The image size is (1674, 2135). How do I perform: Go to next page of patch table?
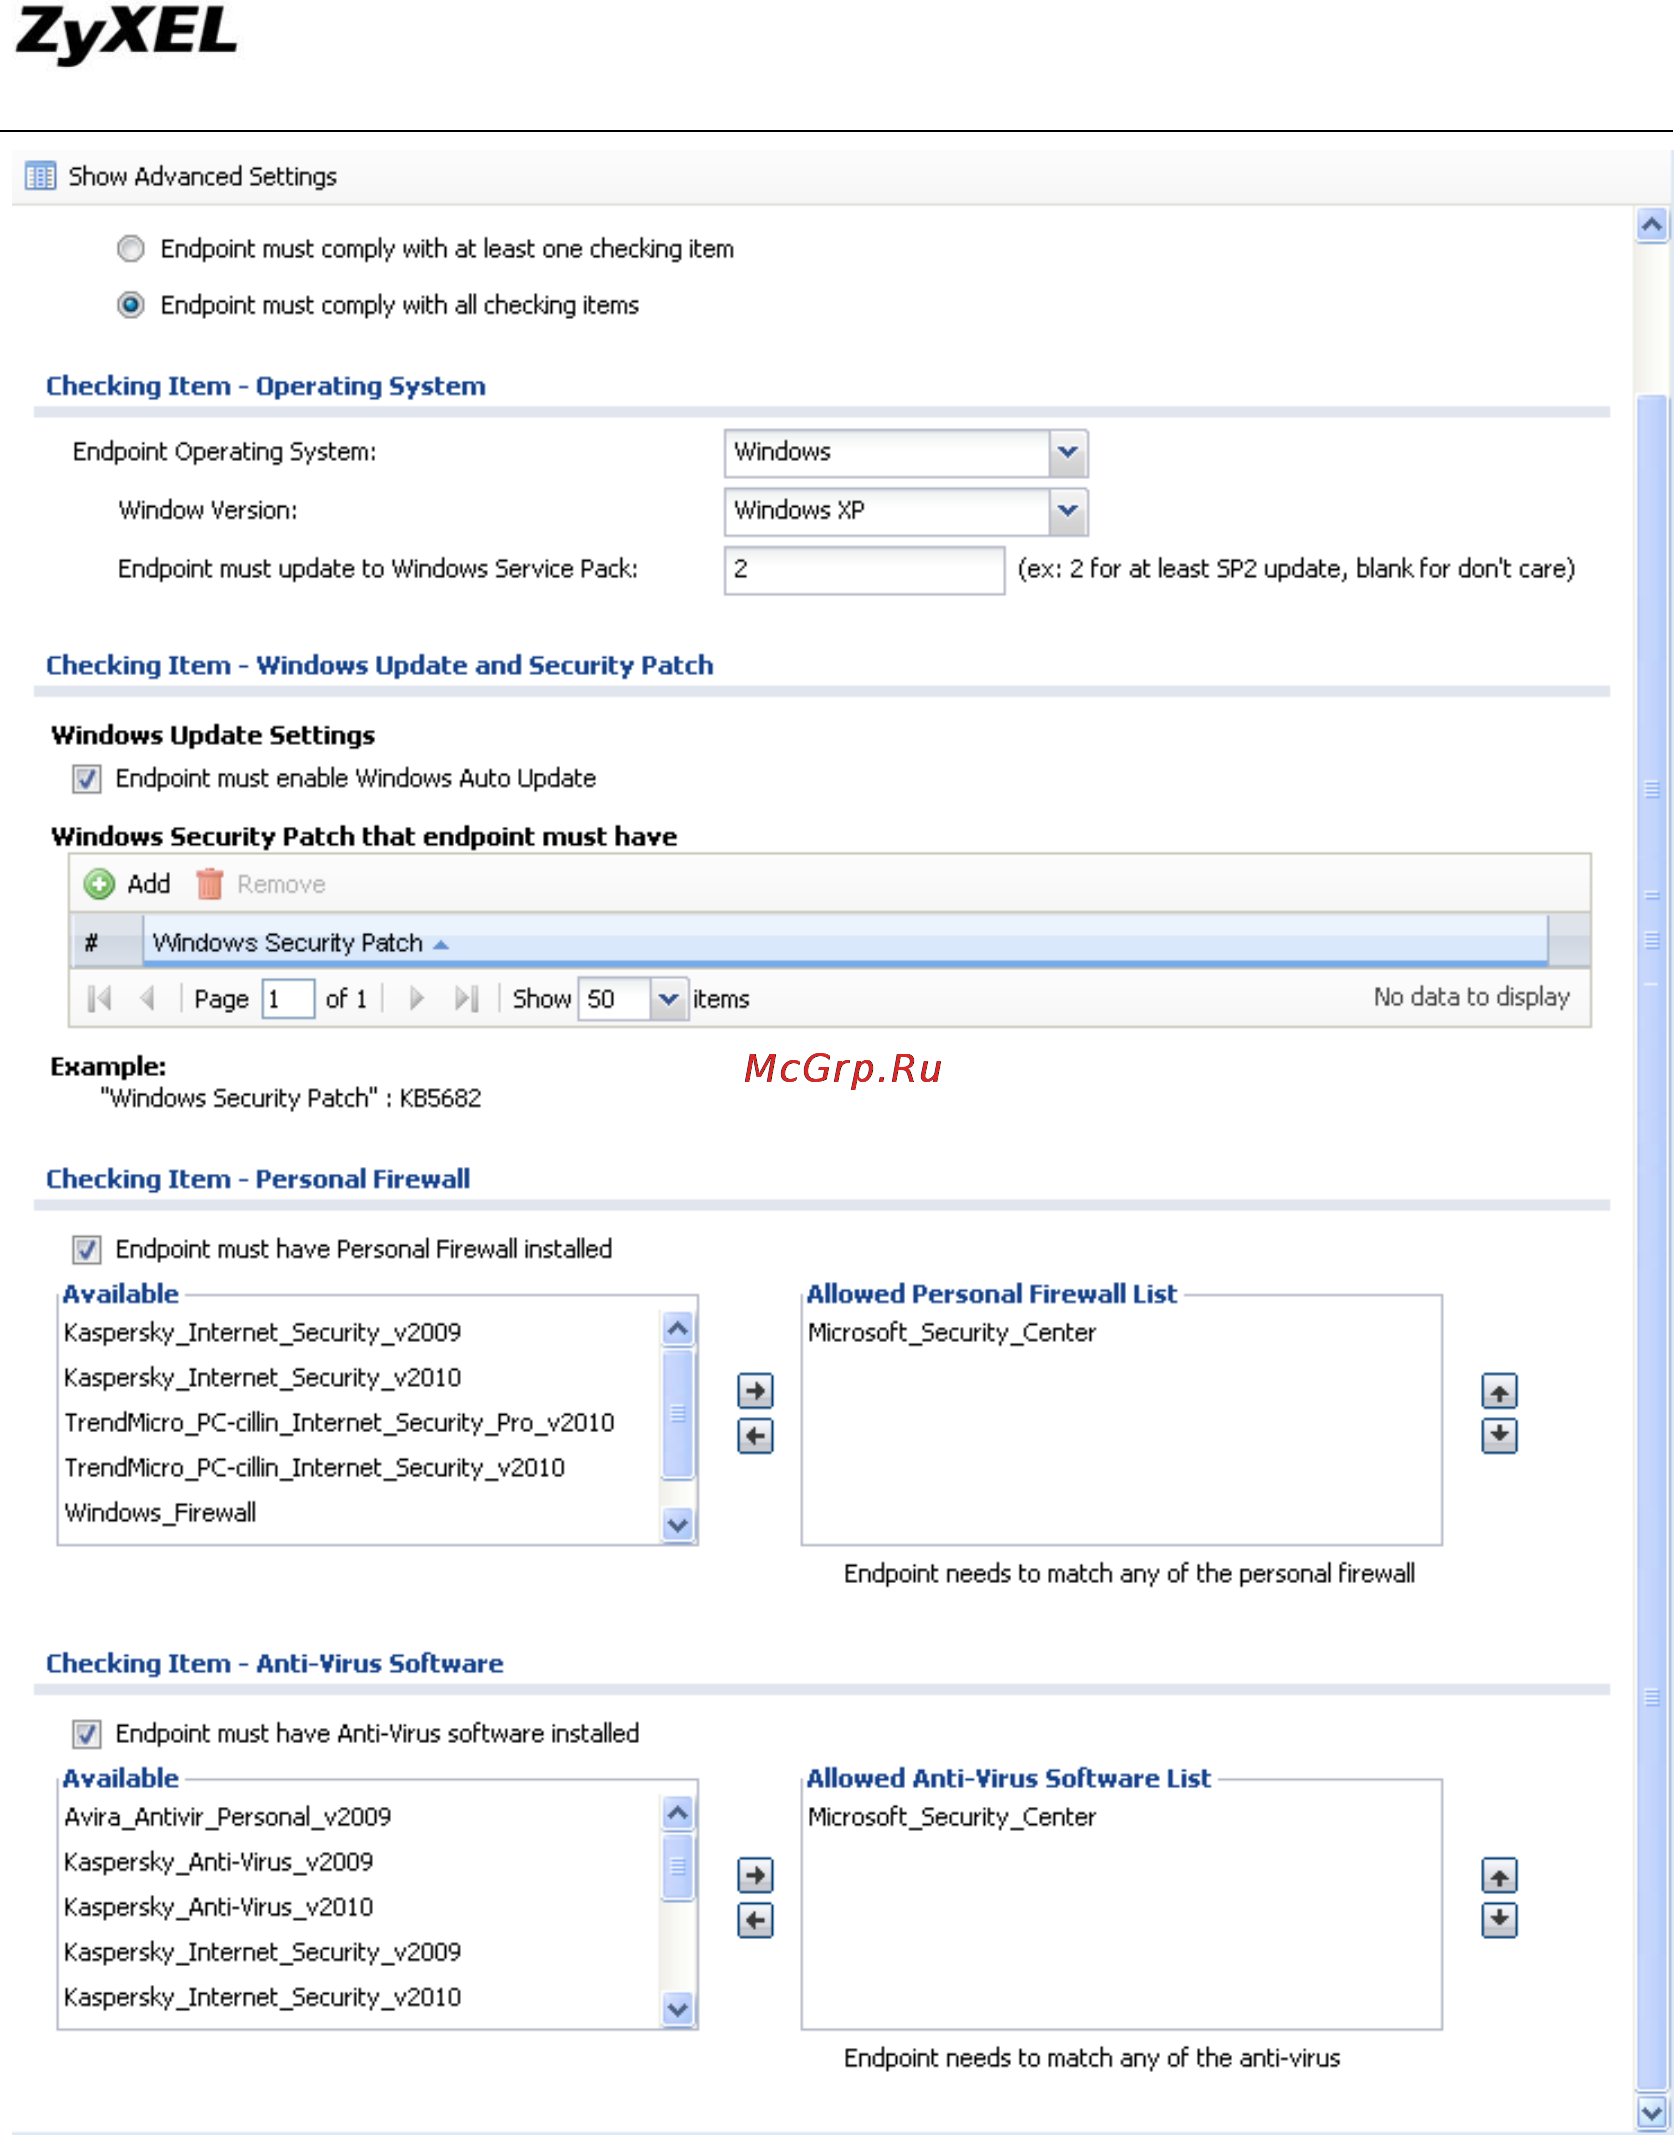[x=417, y=998]
